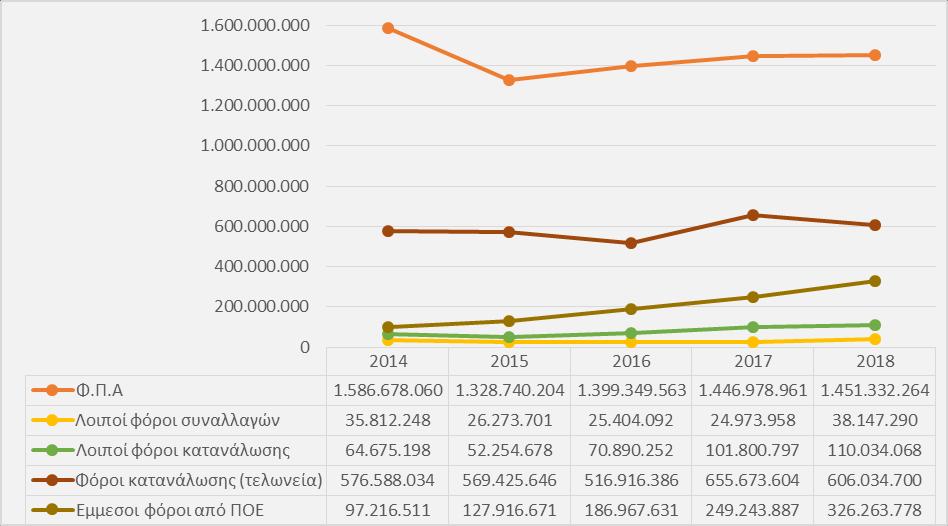948x526 pixels.
Task: Click the brown τελωνεία data point for 2017
Action: [753, 215]
